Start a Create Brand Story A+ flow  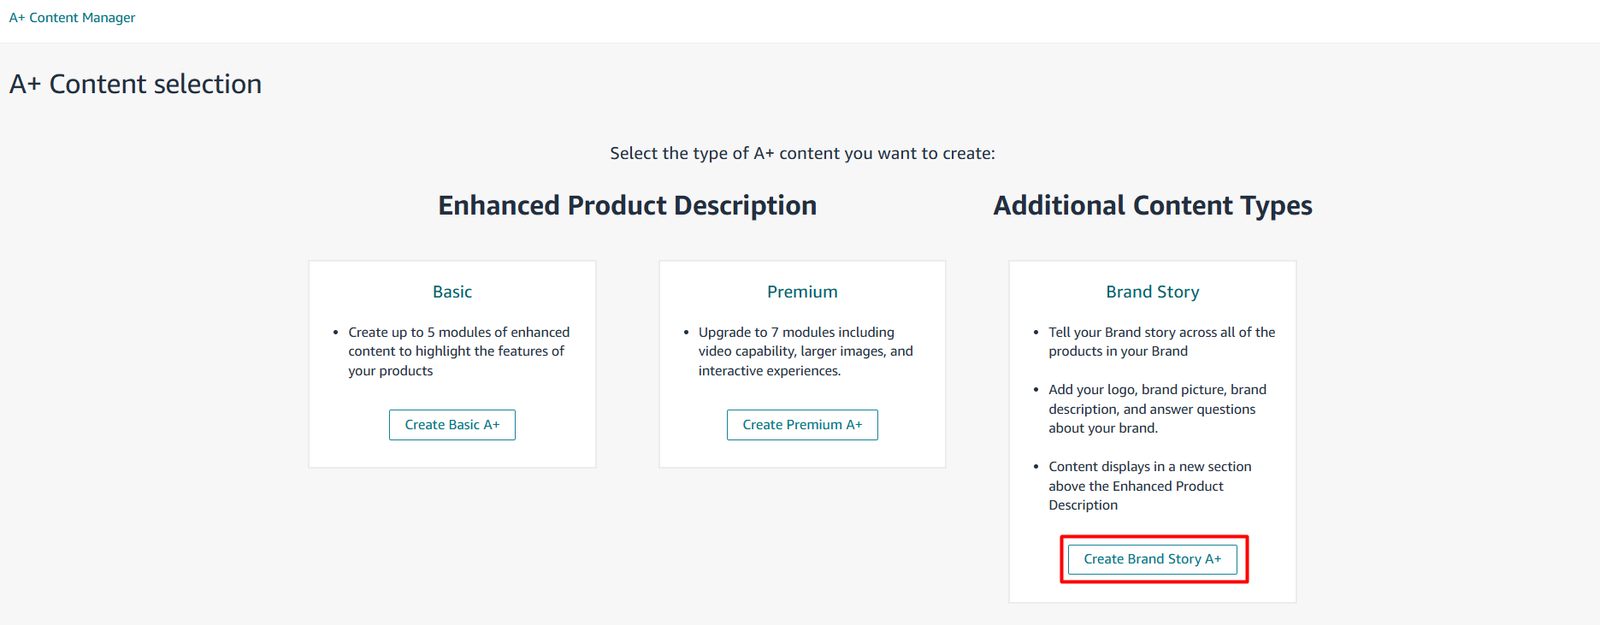pos(1152,559)
